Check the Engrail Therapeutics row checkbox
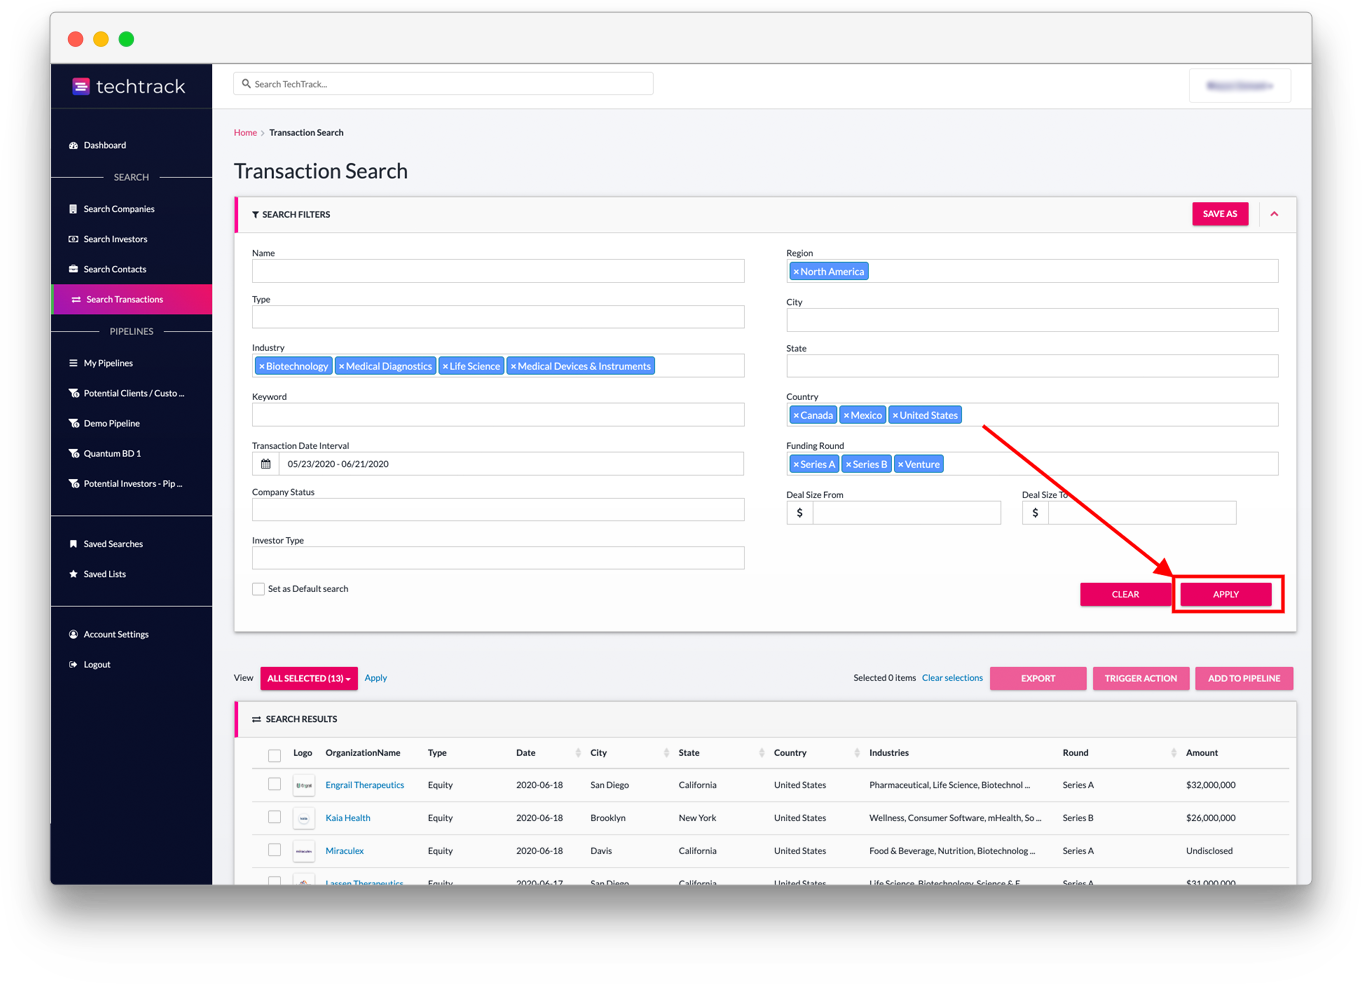 click(x=274, y=784)
